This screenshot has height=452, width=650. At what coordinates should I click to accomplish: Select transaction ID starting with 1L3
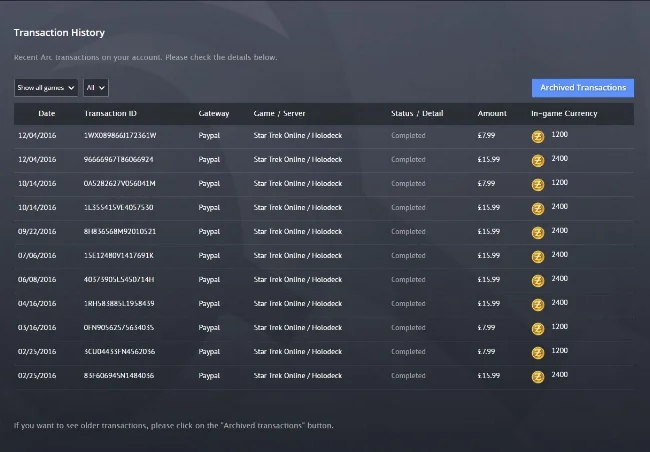[119, 208]
